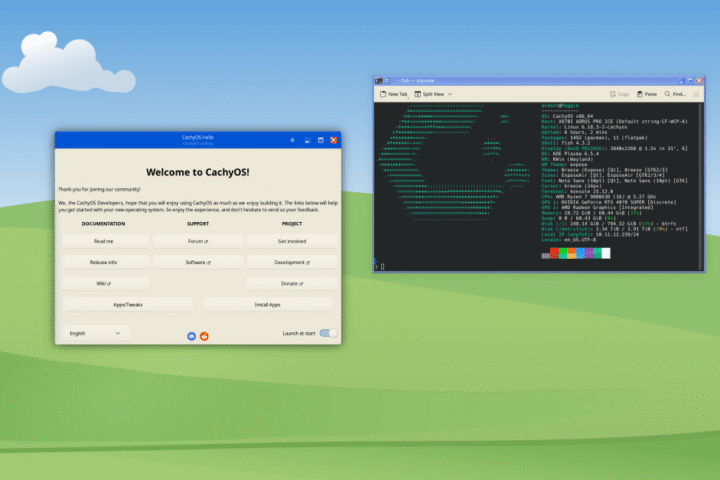Click the 'Uptime: 6 hours, 2 mins' line
Viewport: 720px width, 480px height.
pos(574,132)
